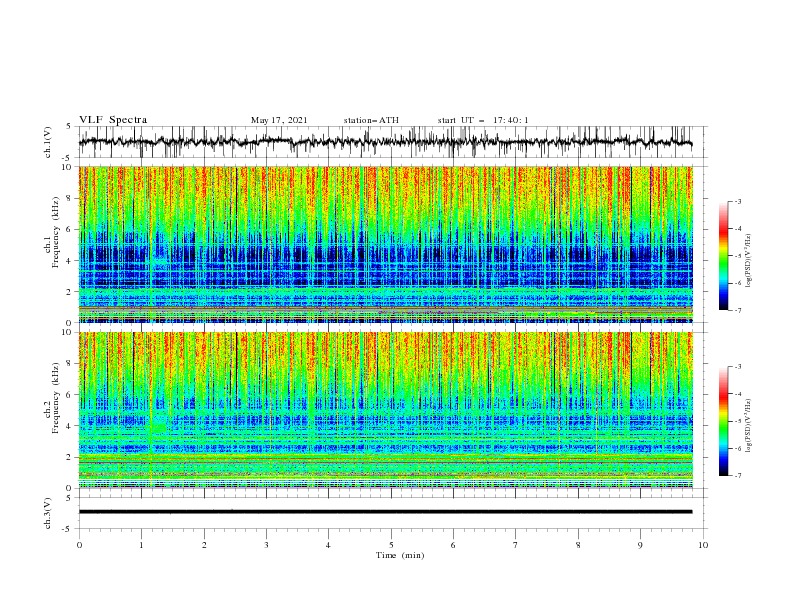Click the "start UT = 17:40: 1" text
792x612 pixels.
click(x=483, y=120)
